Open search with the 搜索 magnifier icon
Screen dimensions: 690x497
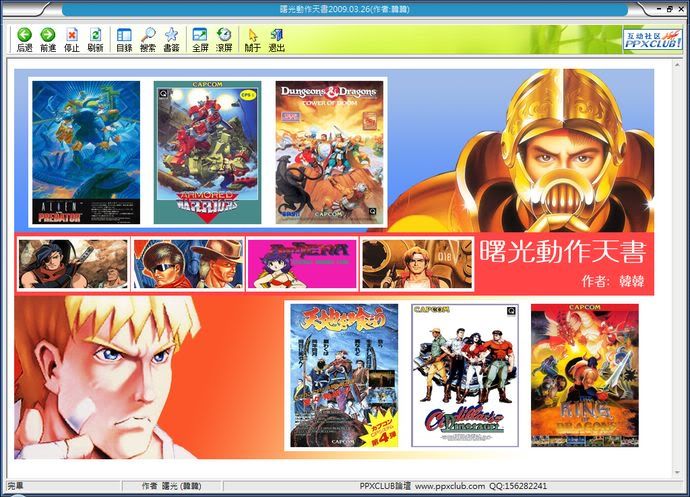pos(148,34)
